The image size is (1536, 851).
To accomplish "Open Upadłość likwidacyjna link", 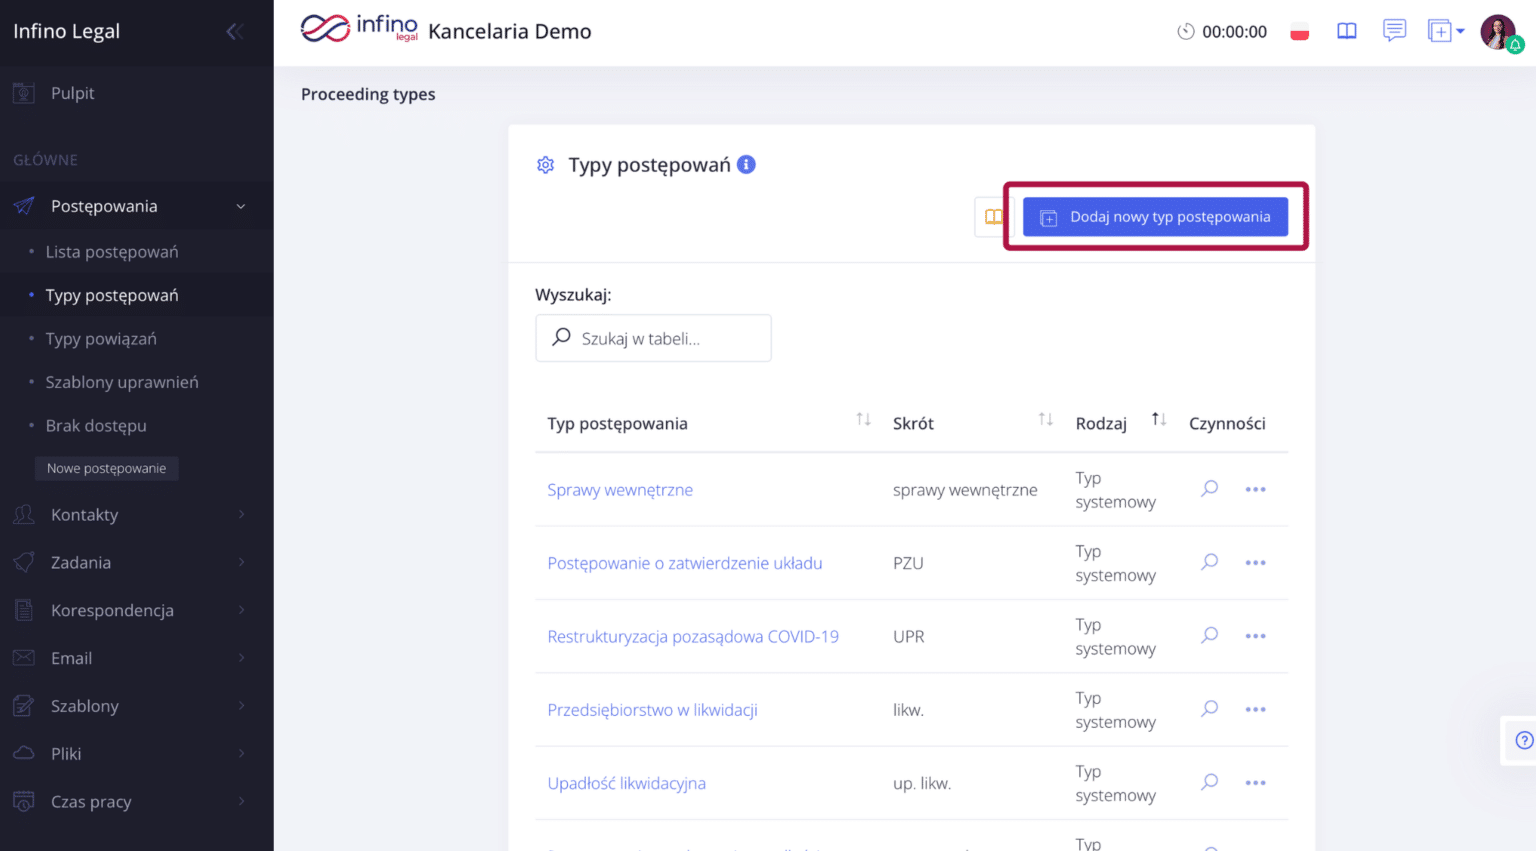I will [626, 783].
